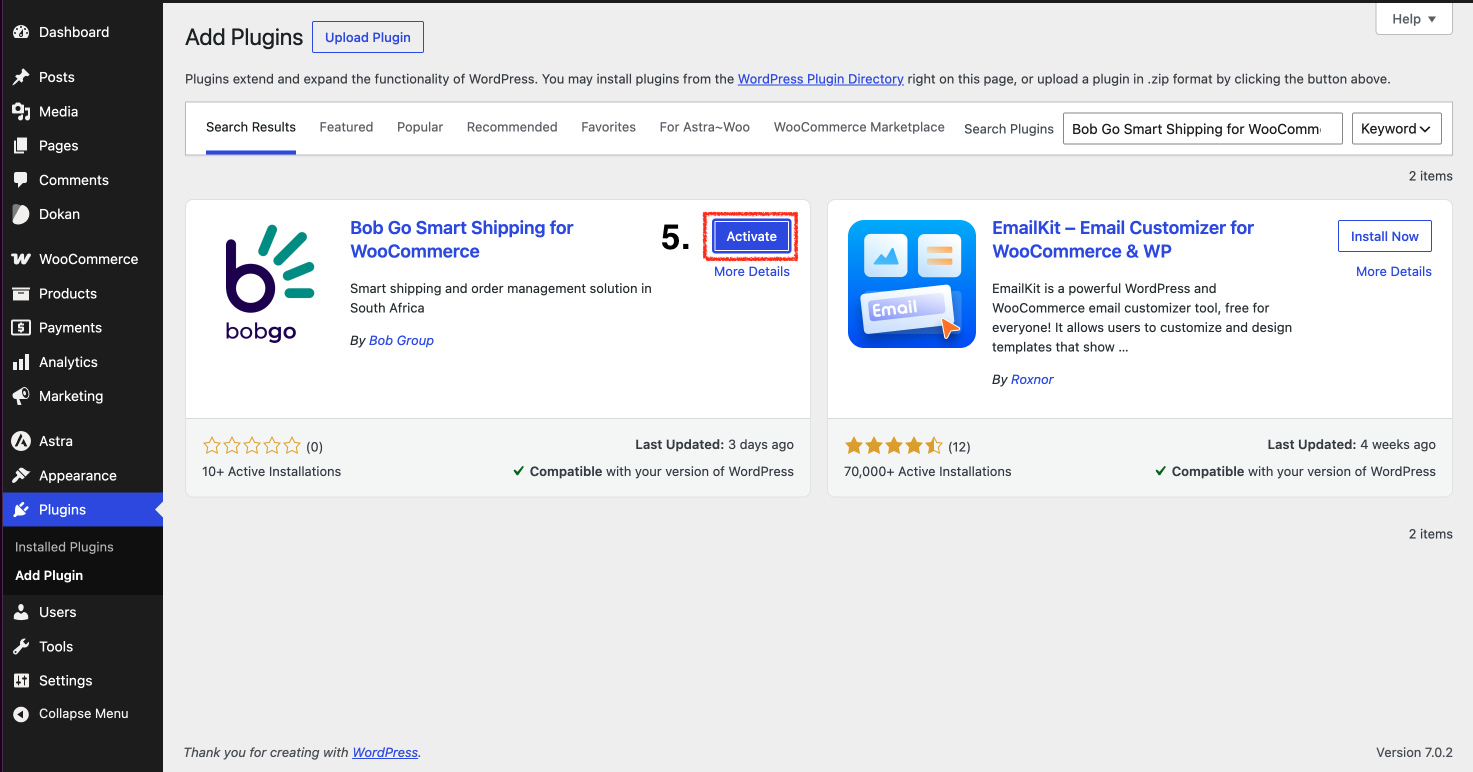Activate the Bob Go Smart Shipping plugin
This screenshot has width=1473, height=772.
click(752, 236)
